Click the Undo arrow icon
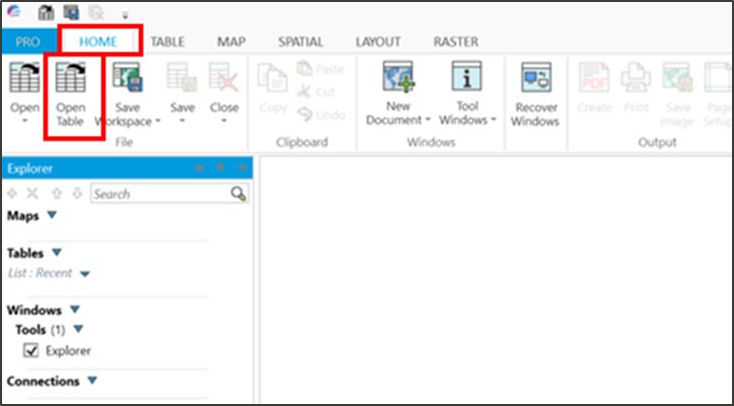The image size is (734, 406). pos(305,114)
